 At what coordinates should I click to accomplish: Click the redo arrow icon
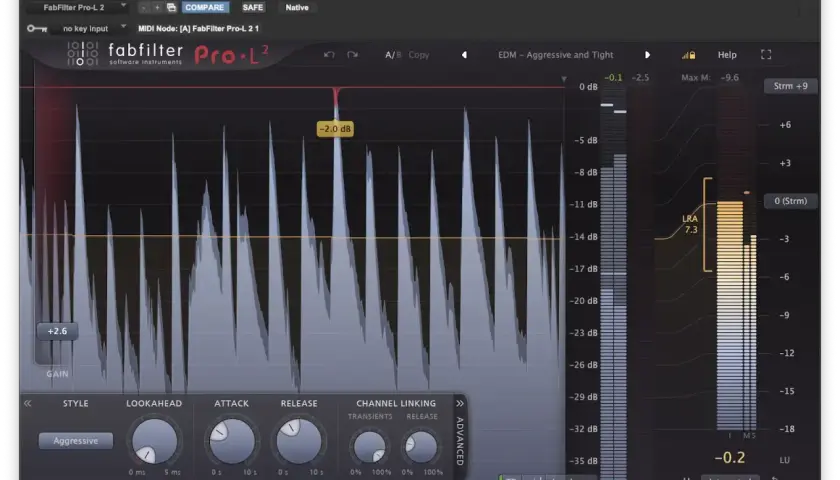(352, 55)
